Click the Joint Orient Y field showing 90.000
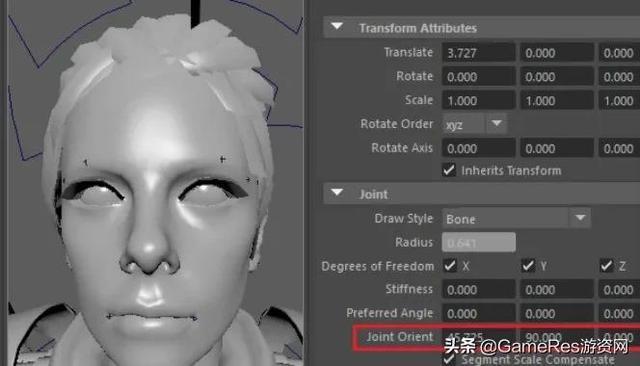Image resolution: width=640 pixels, height=366 pixels. tap(557, 337)
